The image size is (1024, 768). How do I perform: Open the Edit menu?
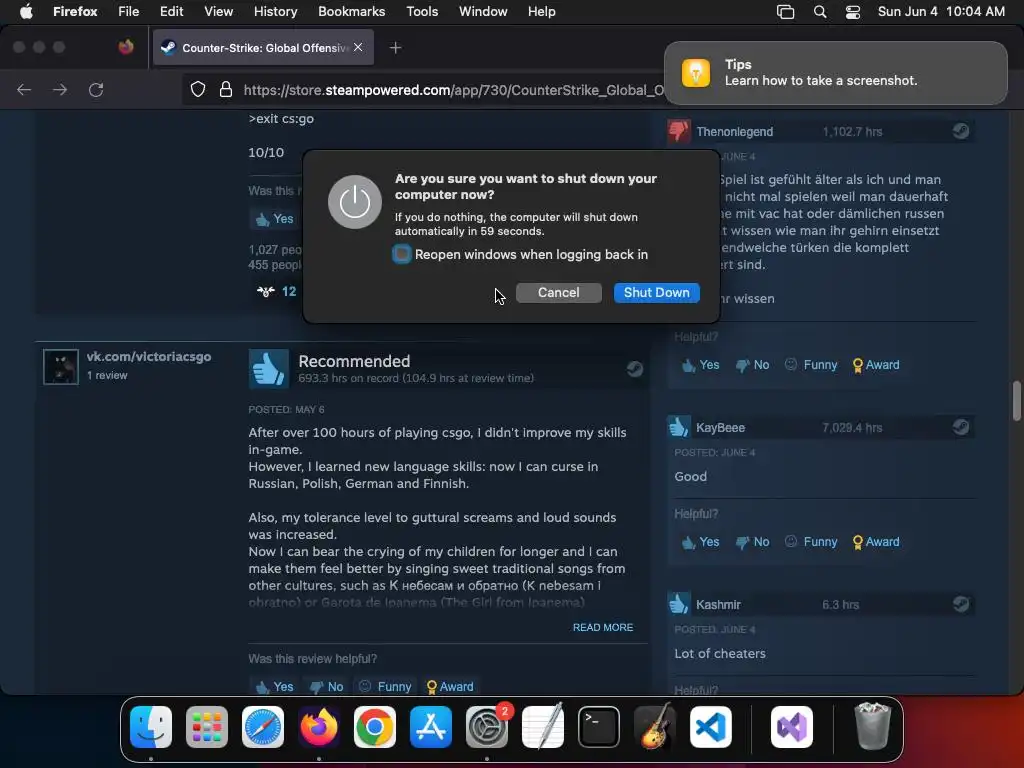(x=171, y=11)
